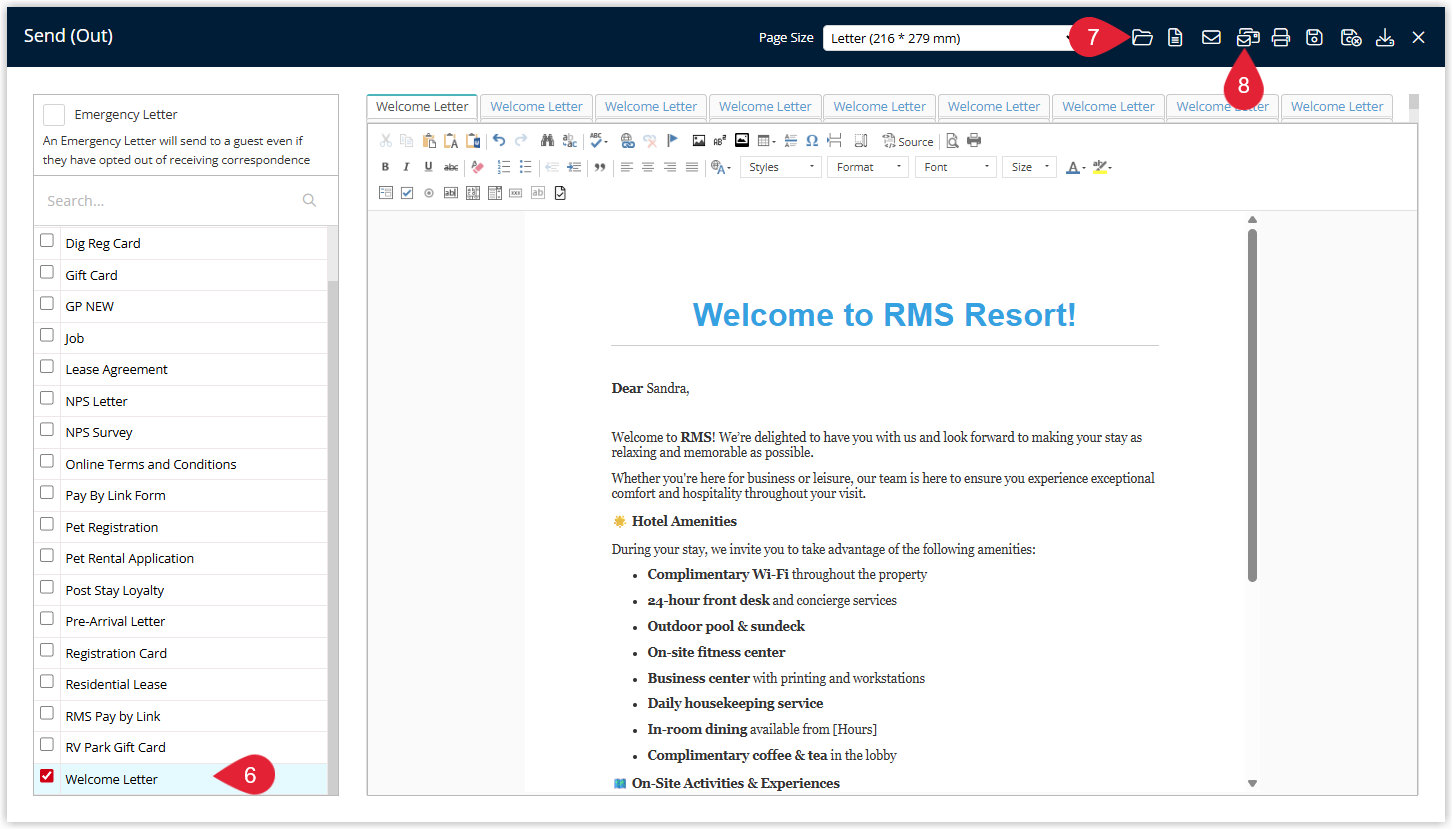Click the editor toolbar Print icon
Viewport: 1453px width, 830px height.
(x=974, y=141)
